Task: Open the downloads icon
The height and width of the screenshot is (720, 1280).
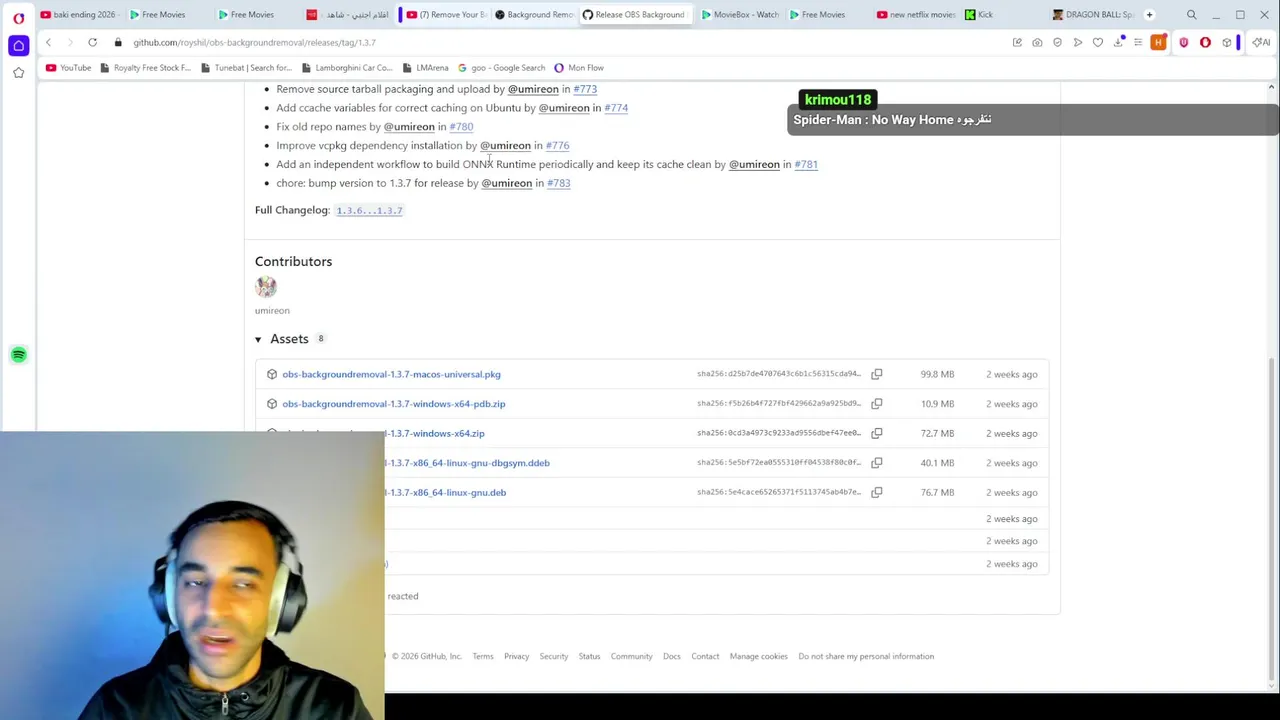Action: pos(1118,42)
